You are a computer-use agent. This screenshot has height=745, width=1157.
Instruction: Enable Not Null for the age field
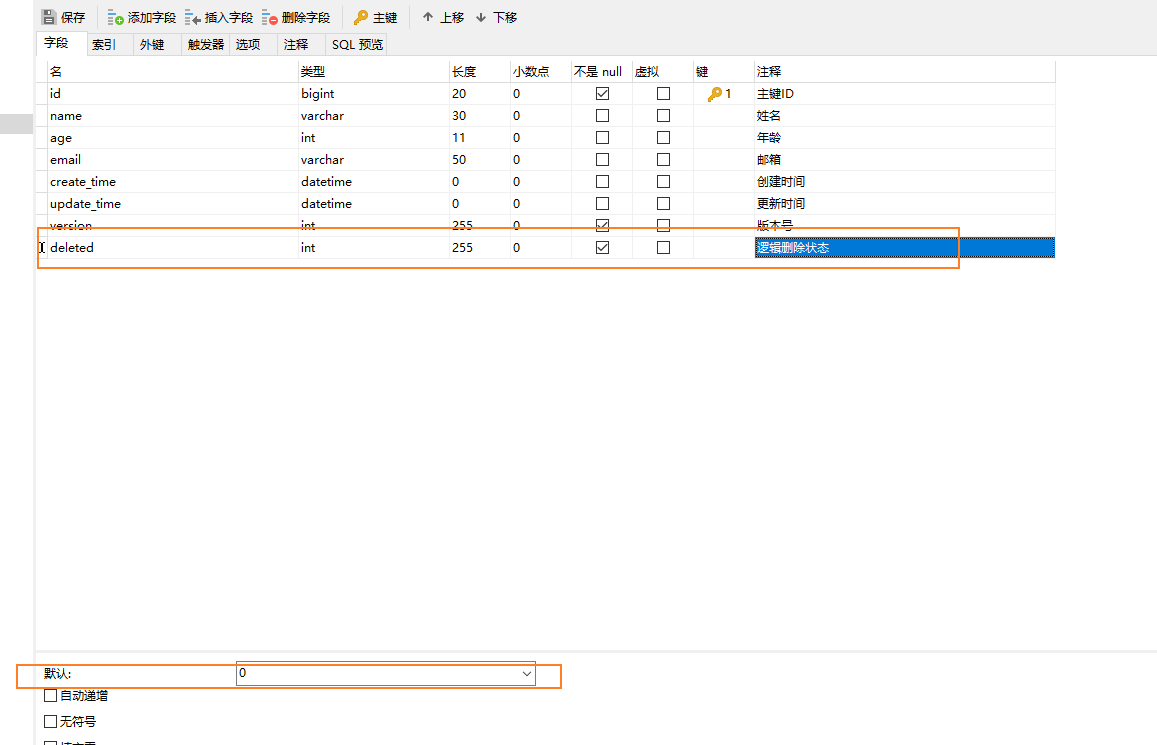coord(602,137)
